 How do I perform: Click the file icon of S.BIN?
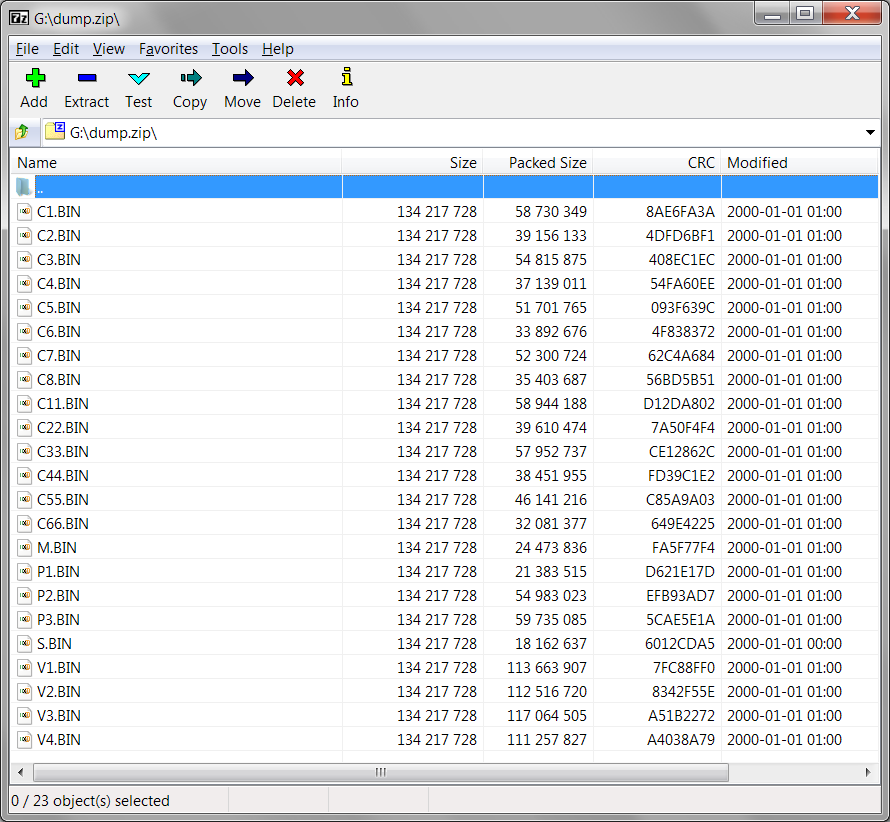[24, 644]
